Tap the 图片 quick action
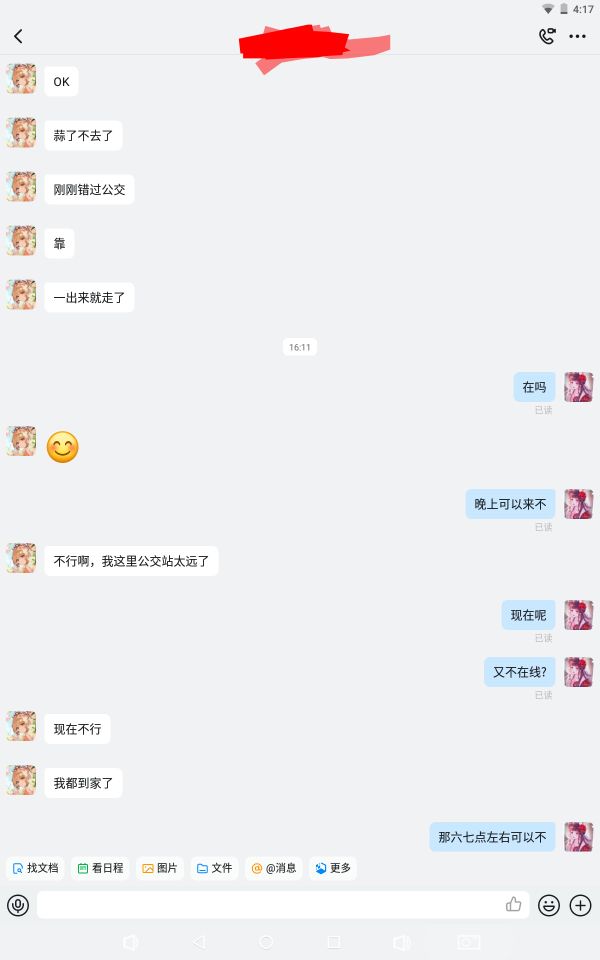Image resolution: width=600 pixels, height=960 pixels. (x=160, y=868)
